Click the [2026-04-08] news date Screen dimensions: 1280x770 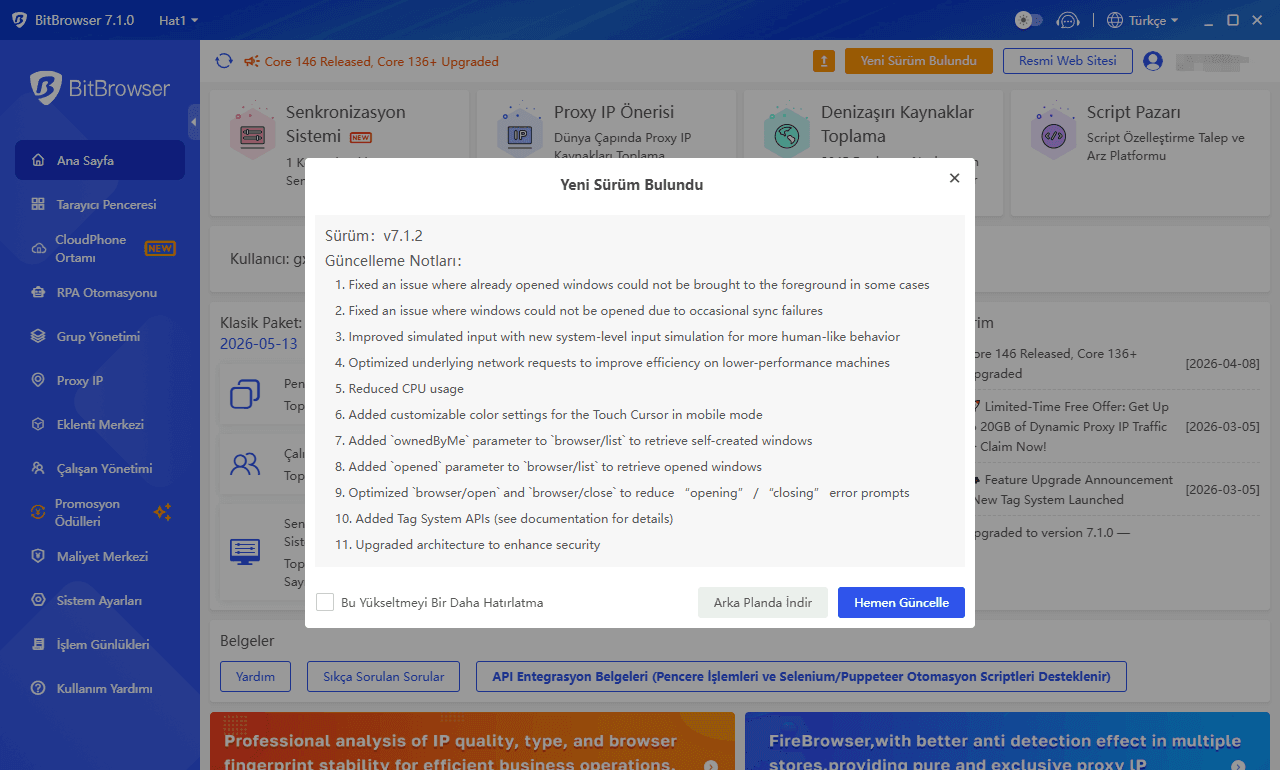1222,363
